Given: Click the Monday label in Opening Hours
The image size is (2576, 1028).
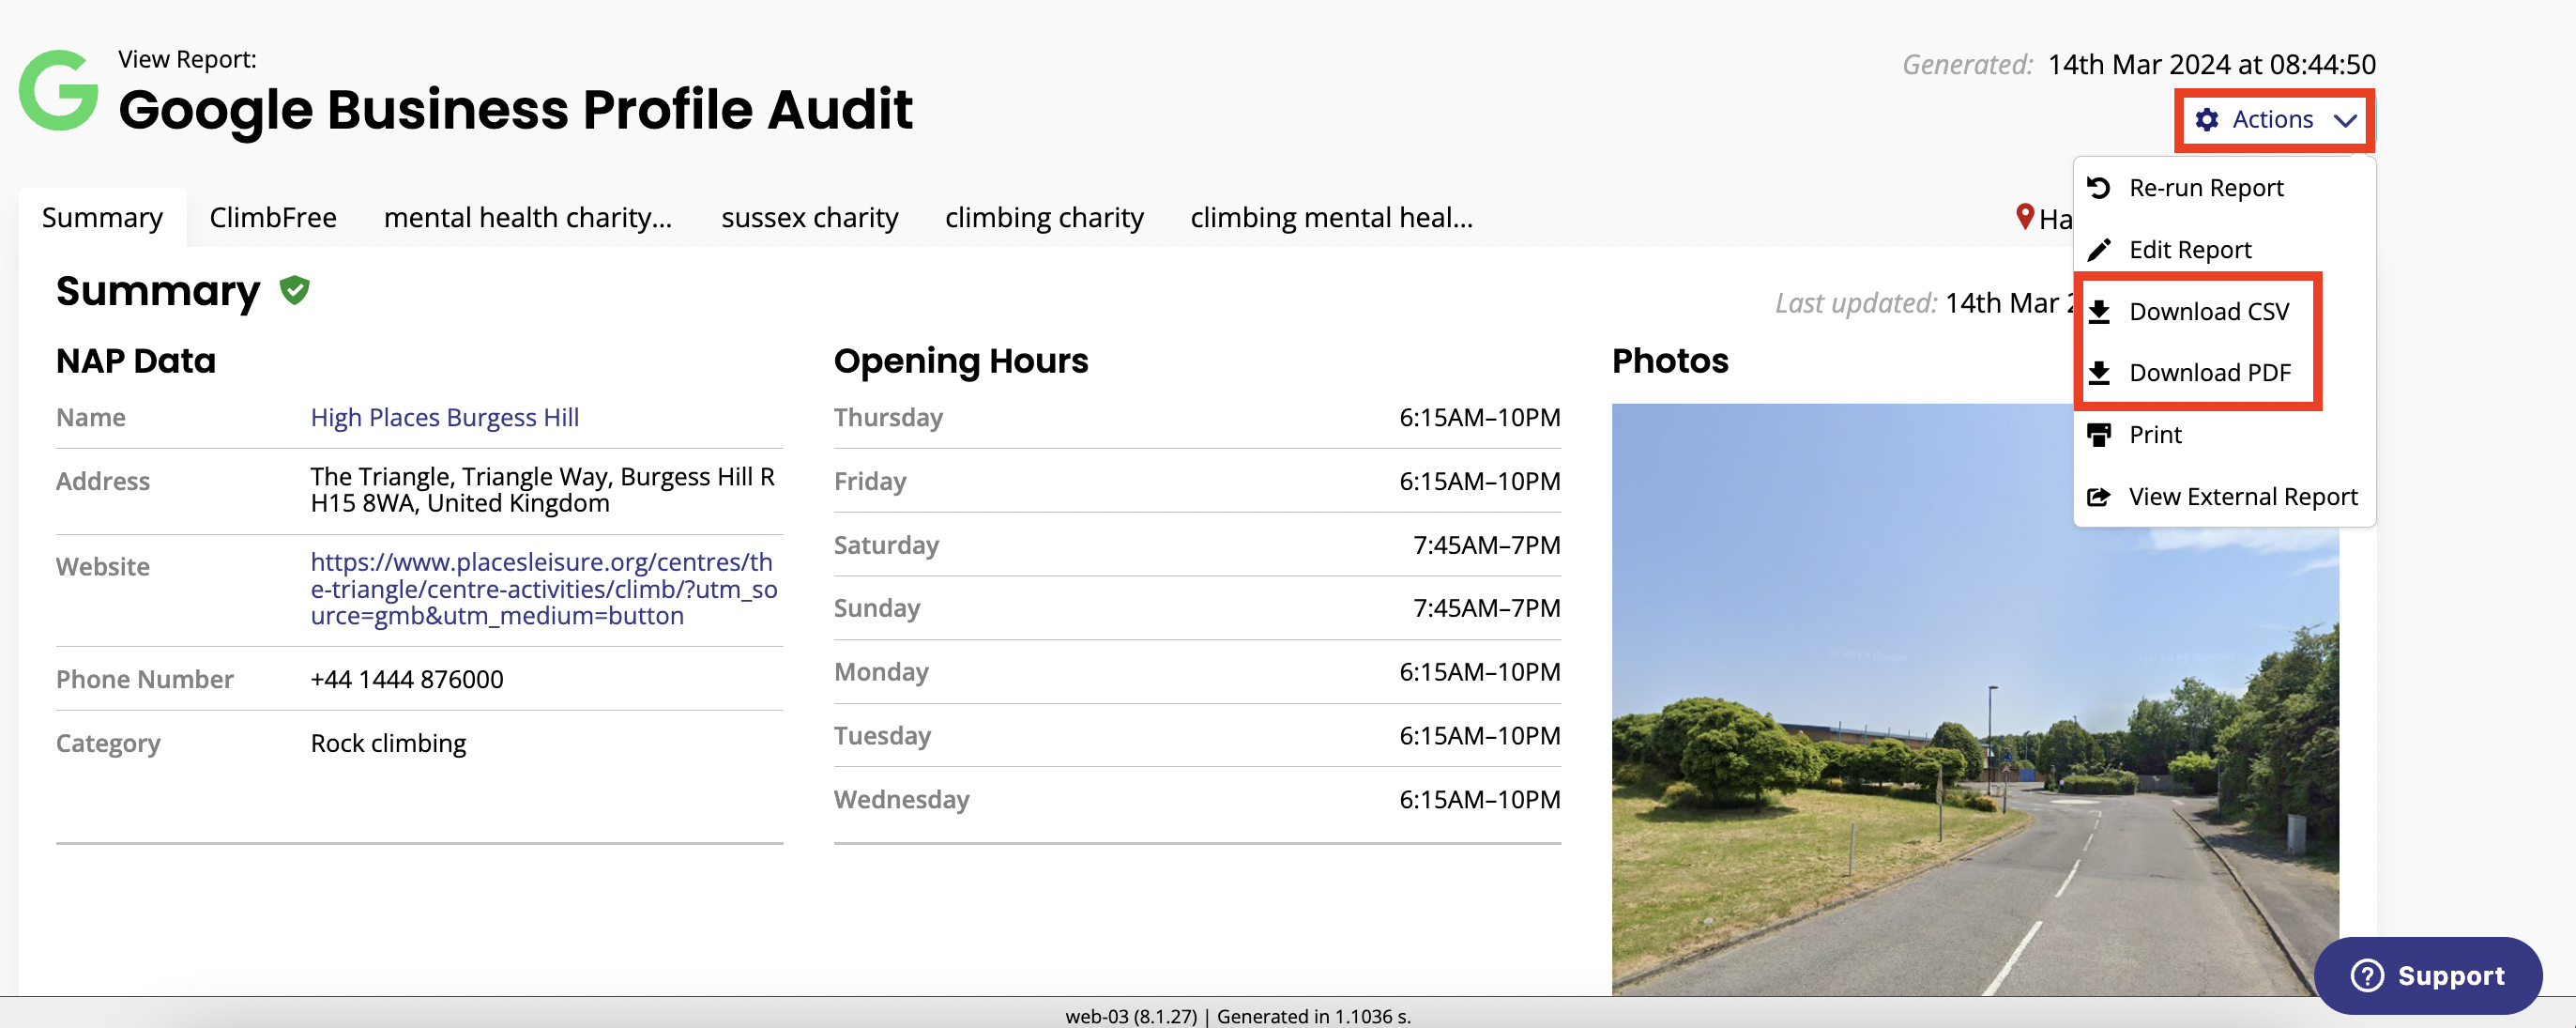Looking at the screenshot, I should 881,672.
